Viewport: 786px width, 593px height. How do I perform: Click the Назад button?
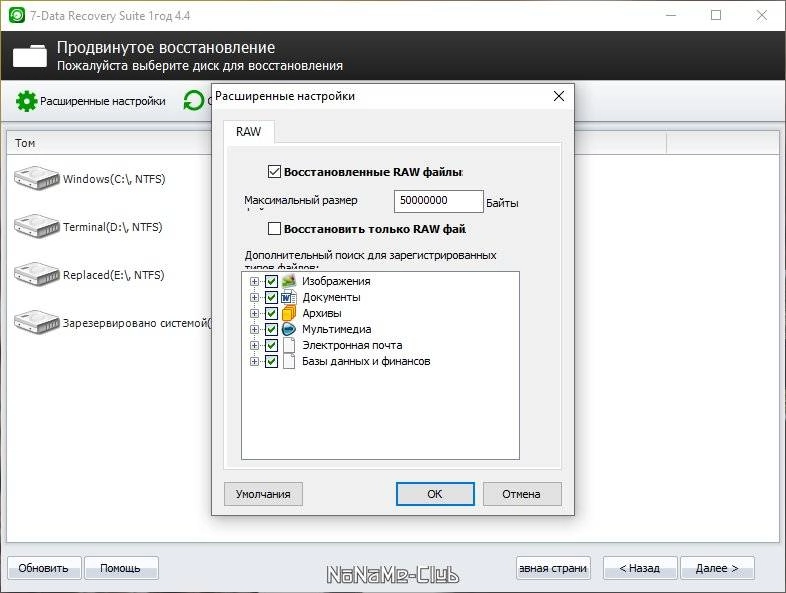(640, 568)
